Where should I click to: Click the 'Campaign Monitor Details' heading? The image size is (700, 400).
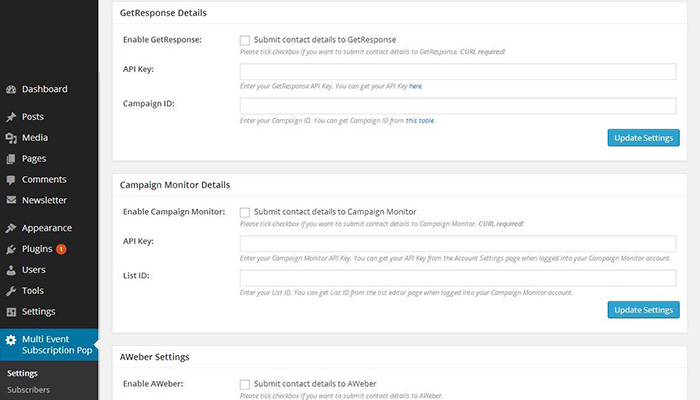pyautogui.click(x=175, y=185)
